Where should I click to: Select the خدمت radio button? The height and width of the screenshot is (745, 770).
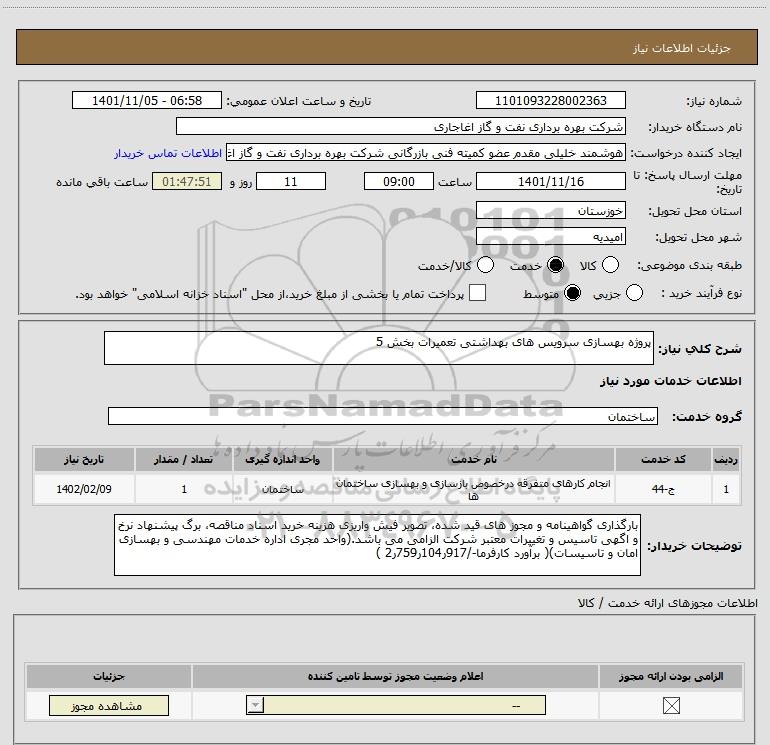tap(555, 265)
